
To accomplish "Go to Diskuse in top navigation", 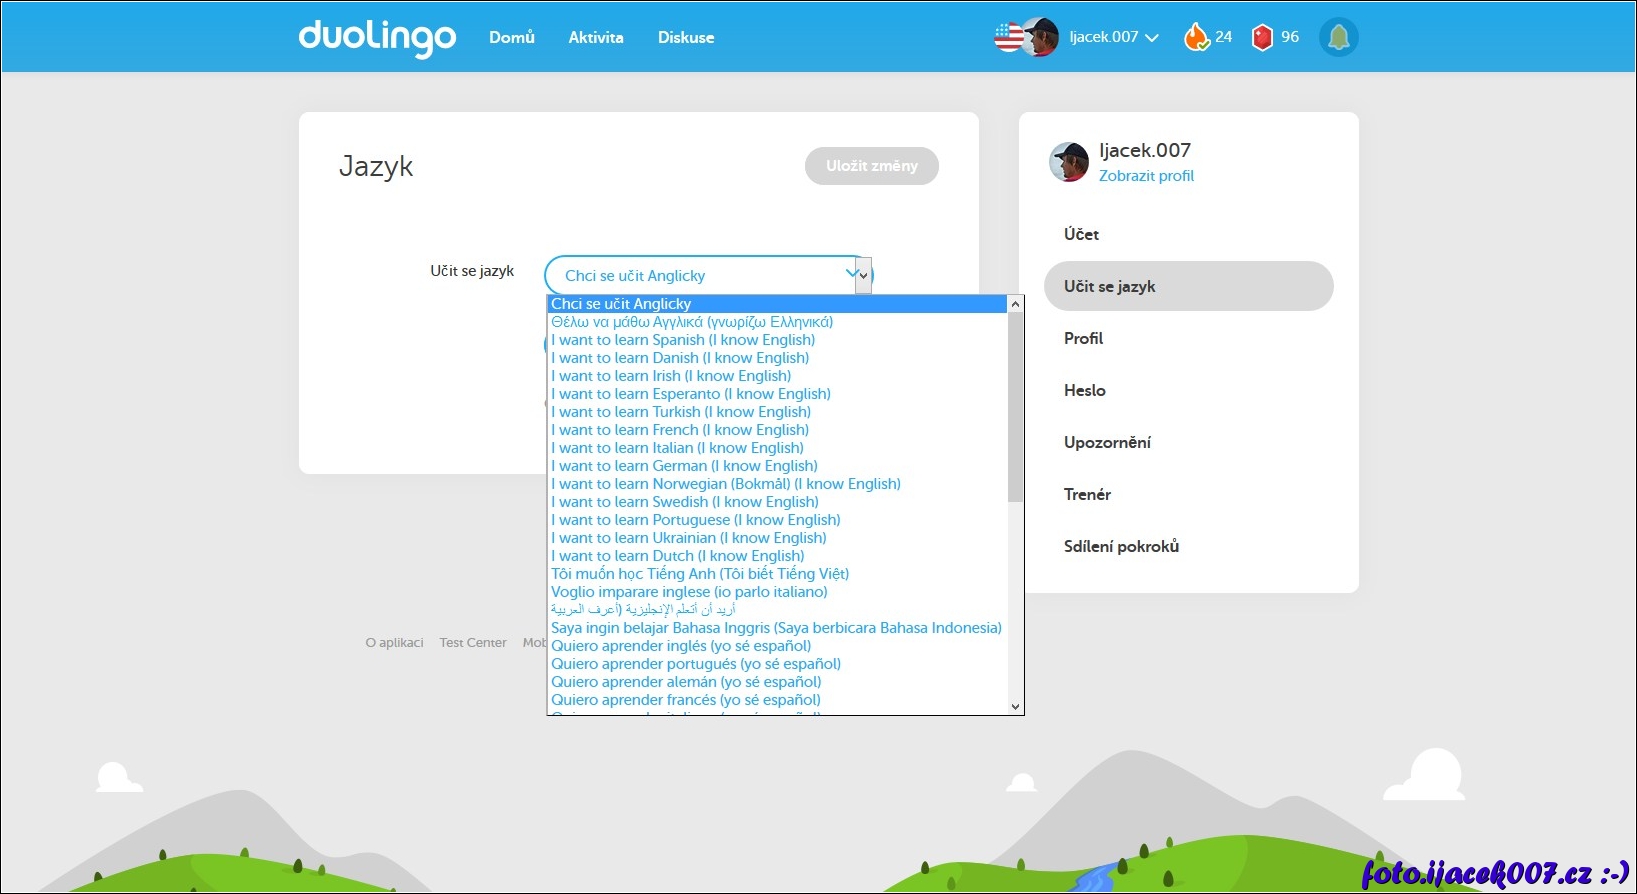I will [x=686, y=38].
